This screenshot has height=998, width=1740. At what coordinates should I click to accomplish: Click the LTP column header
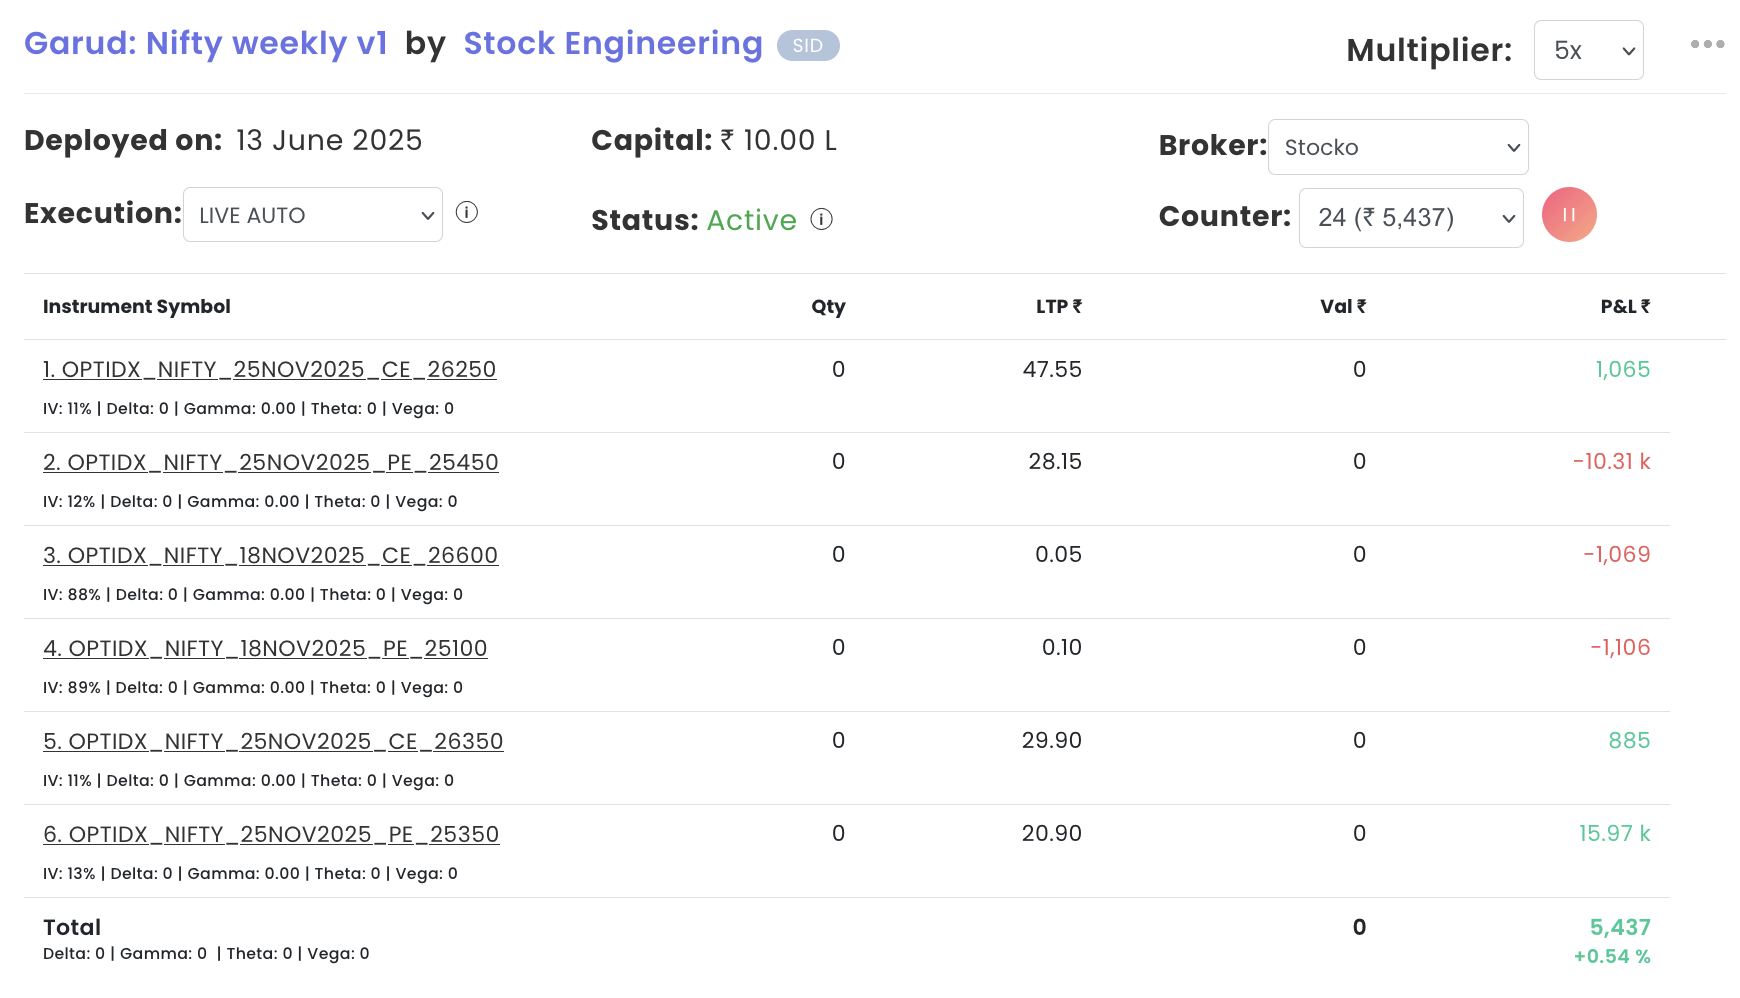pos(1058,307)
